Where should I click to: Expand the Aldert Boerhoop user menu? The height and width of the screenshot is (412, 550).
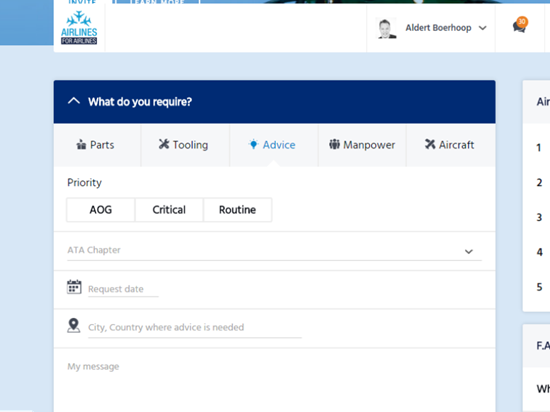483,28
